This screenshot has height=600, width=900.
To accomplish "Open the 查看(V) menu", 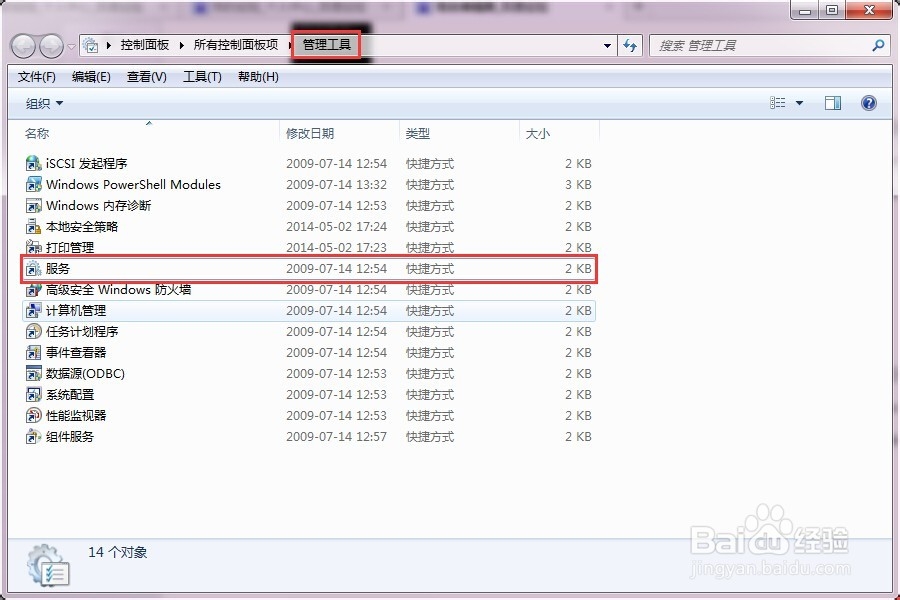I will [146, 76].
